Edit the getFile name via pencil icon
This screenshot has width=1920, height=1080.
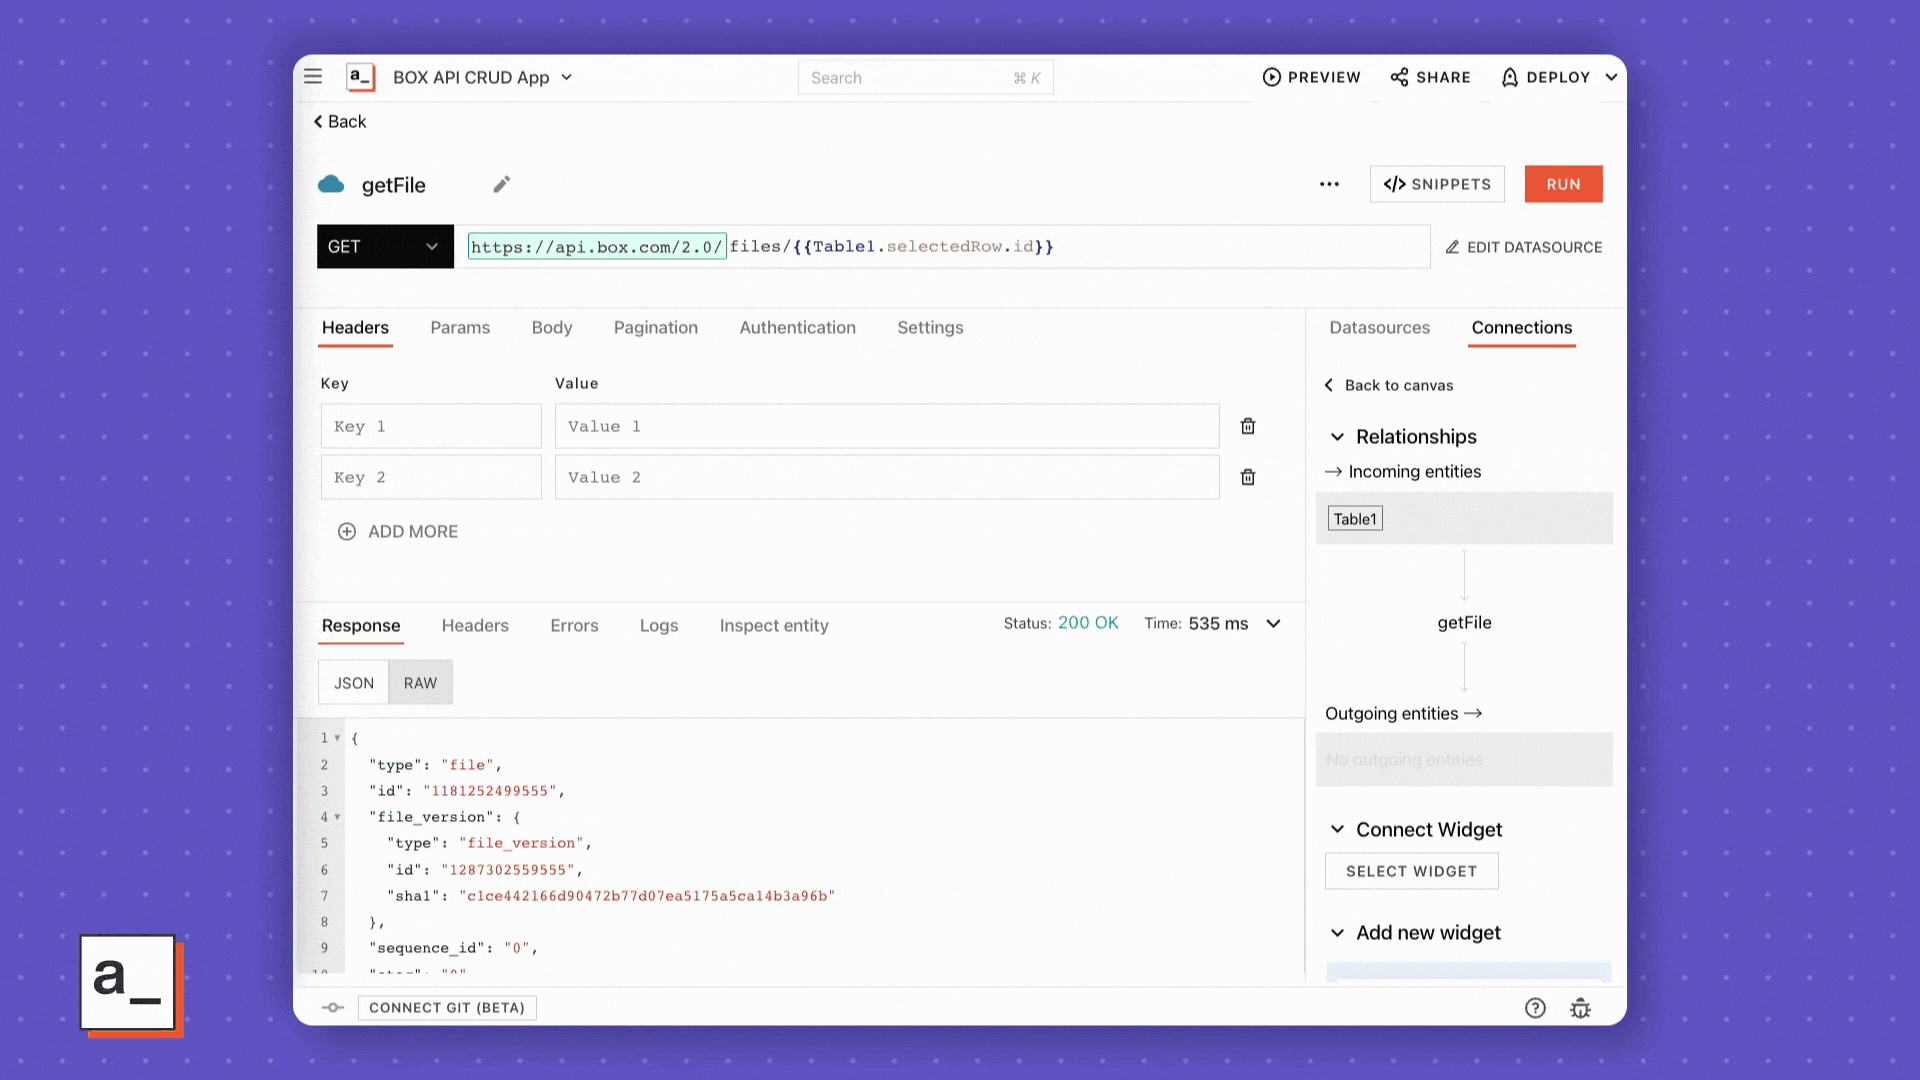(502, 184)
